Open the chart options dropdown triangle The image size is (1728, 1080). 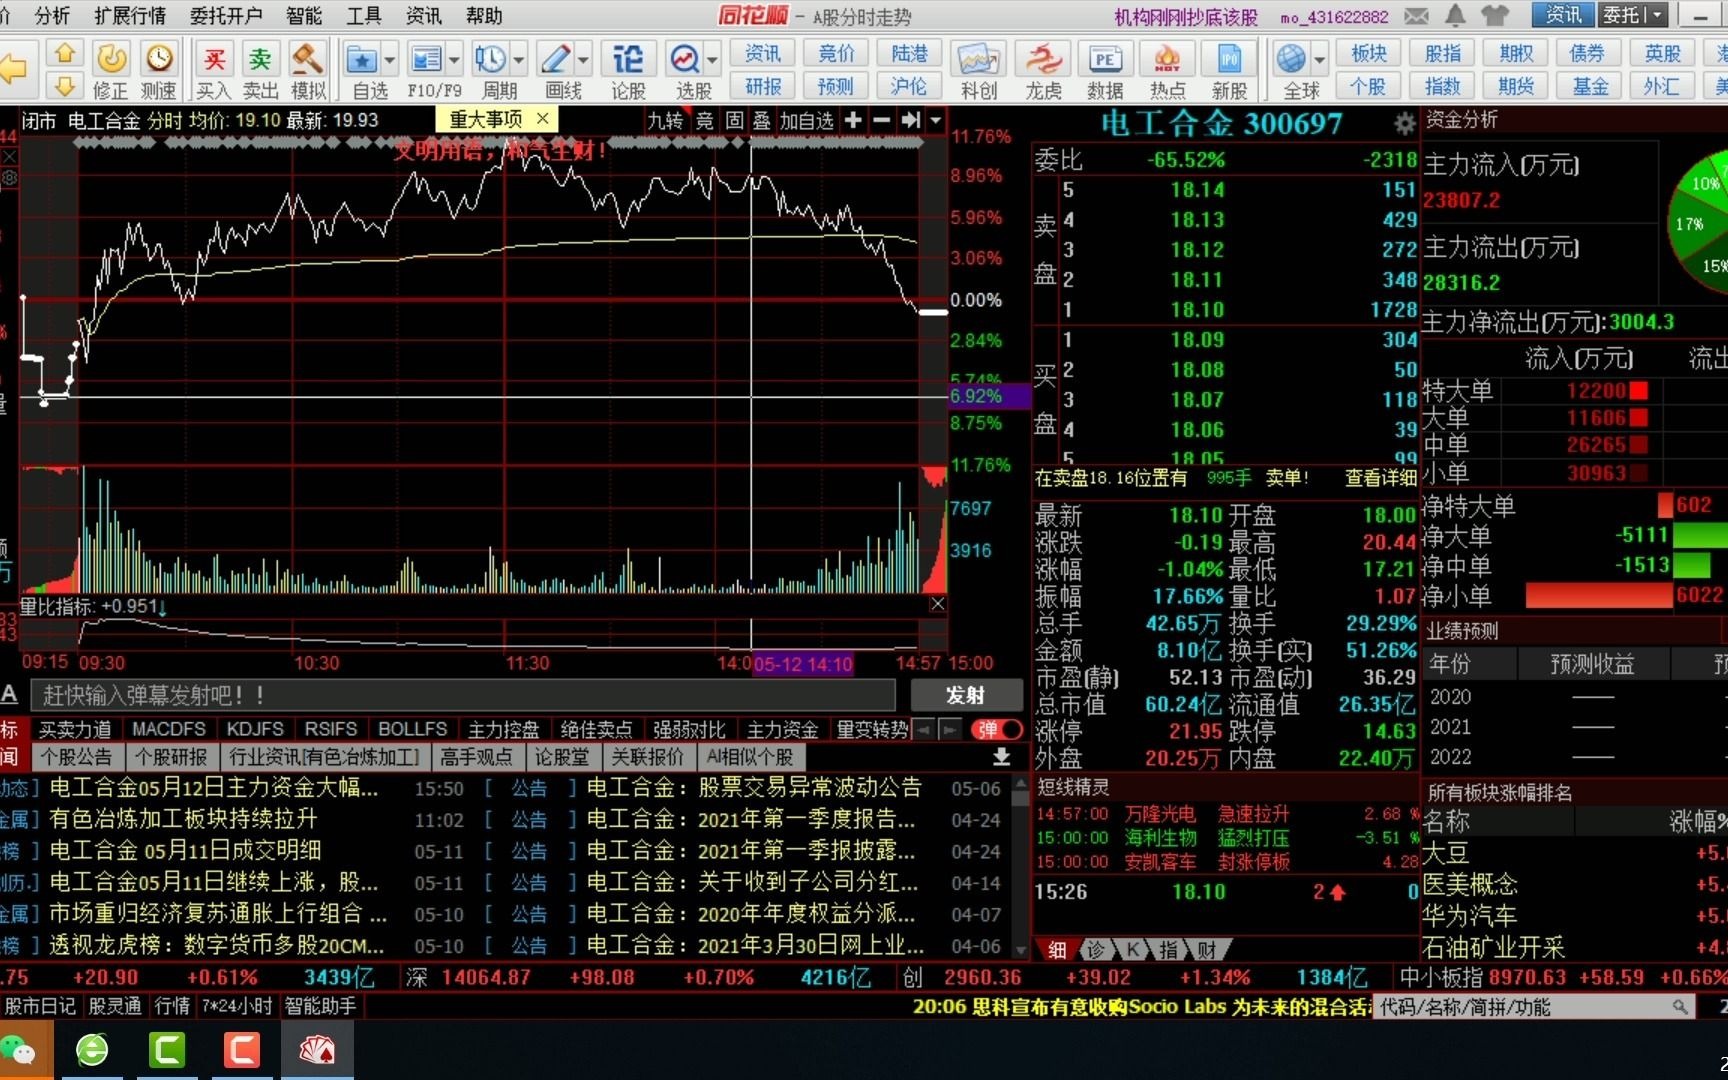tap(936, 120)
